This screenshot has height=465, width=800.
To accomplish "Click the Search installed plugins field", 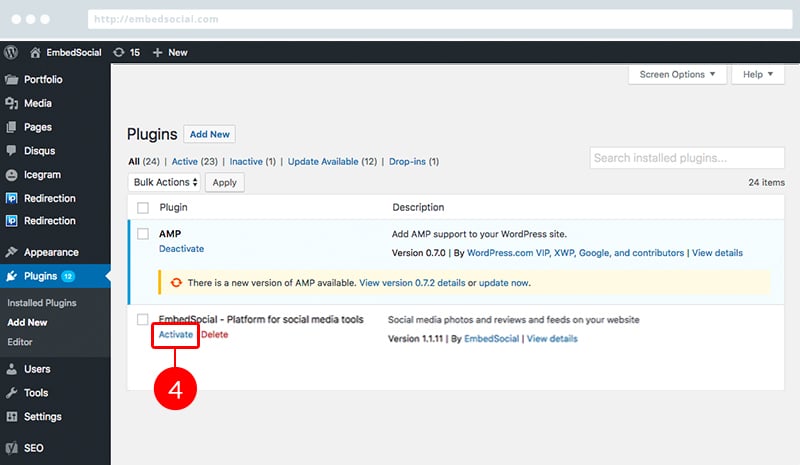I will coord(687,158).
